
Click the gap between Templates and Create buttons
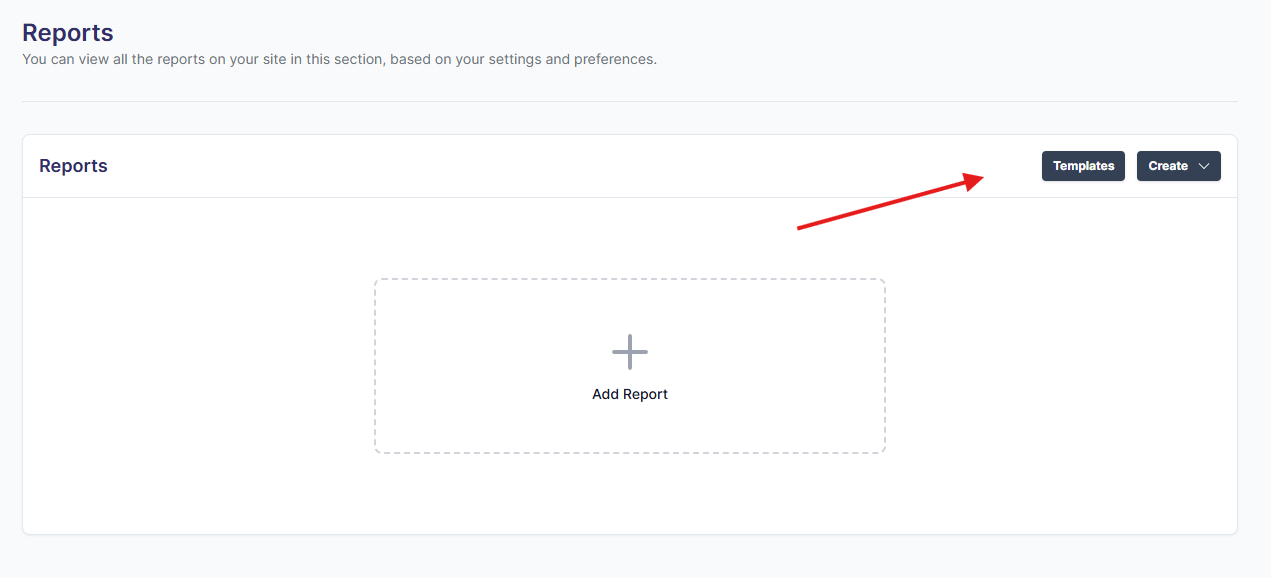click(x=1131, y=166)
